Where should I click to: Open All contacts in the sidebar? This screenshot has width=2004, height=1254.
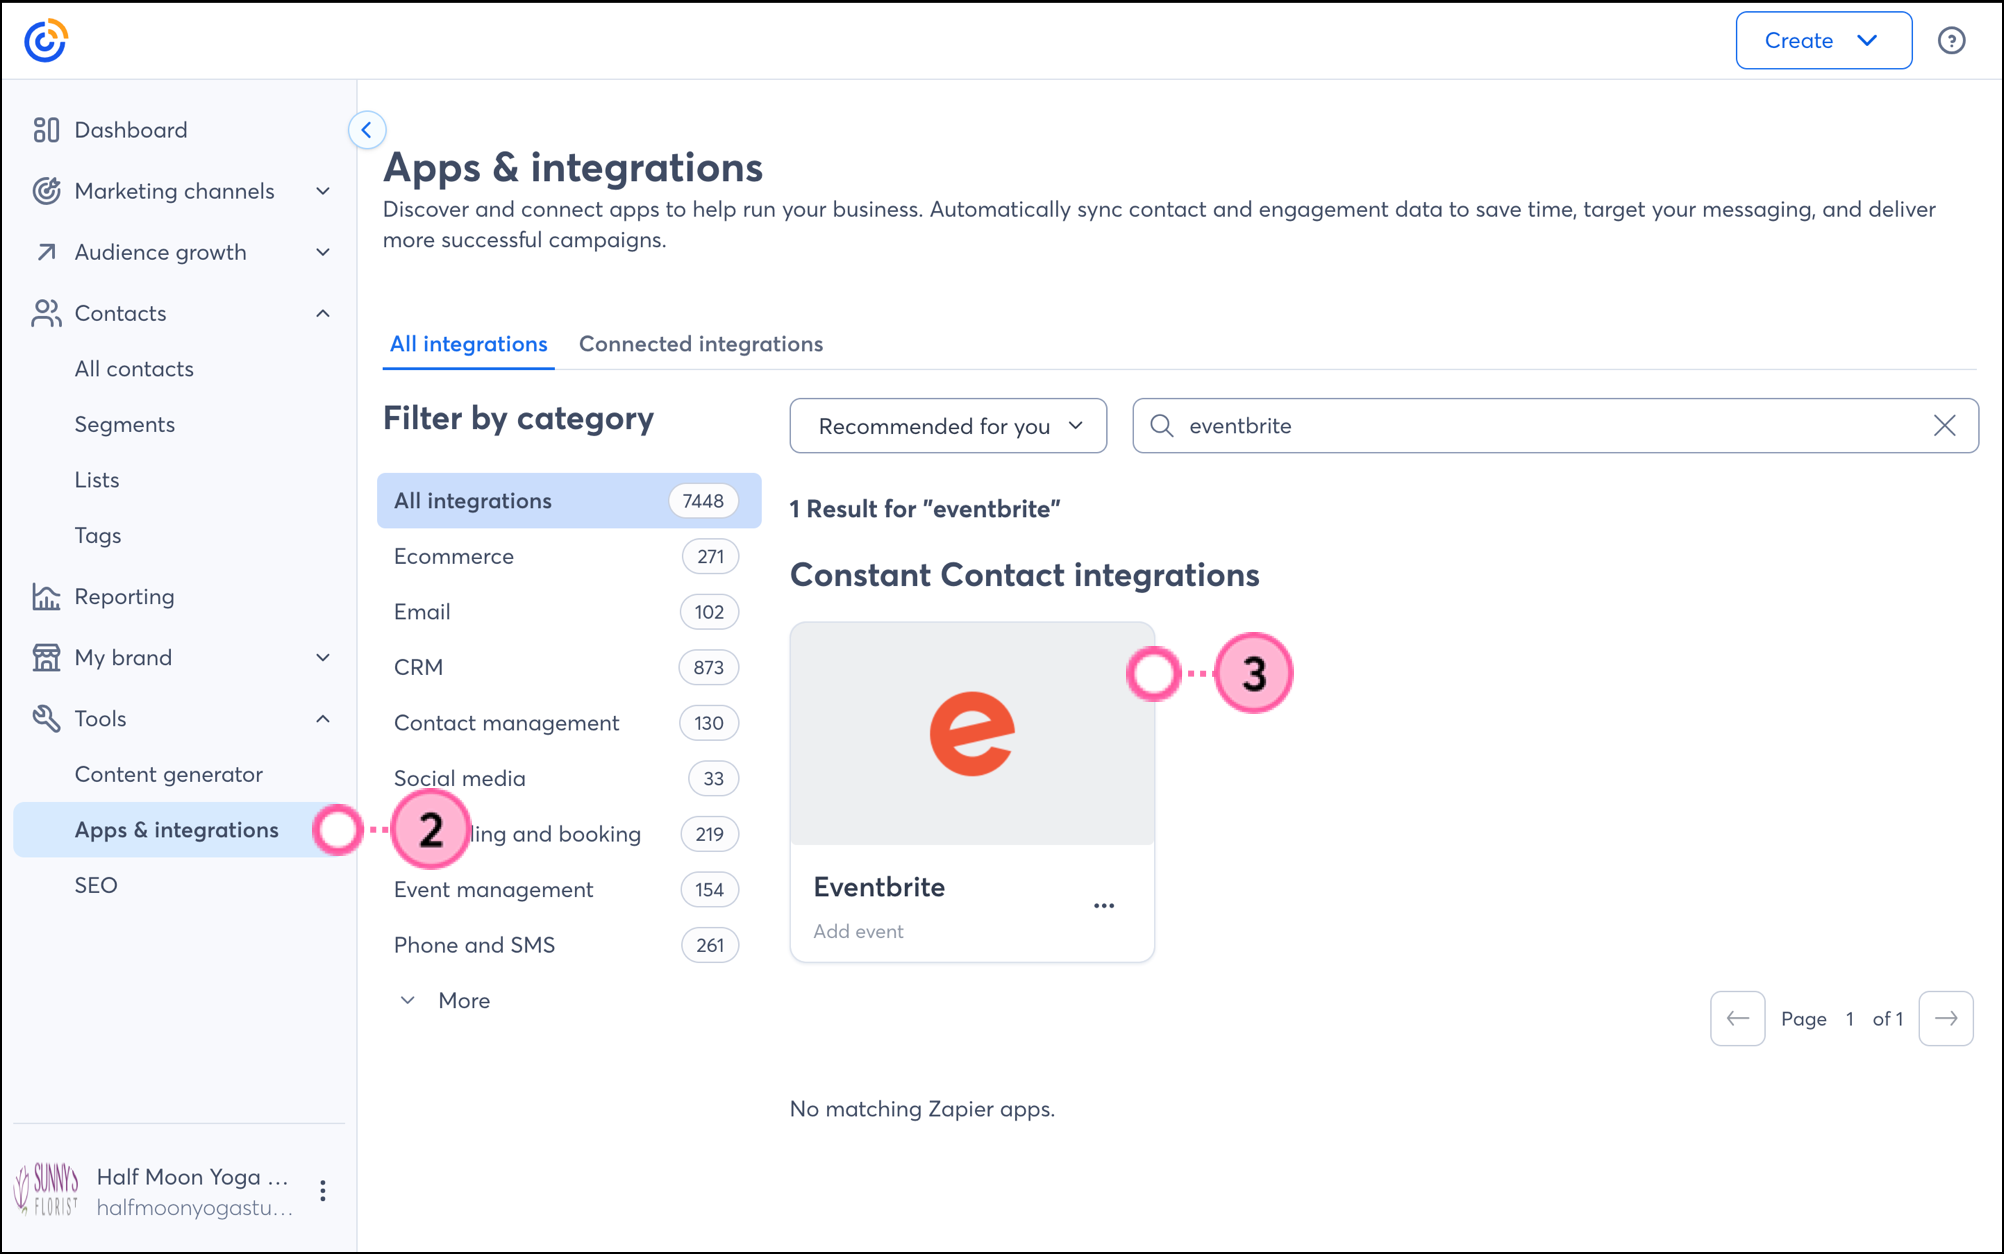[x=134, y=369]
